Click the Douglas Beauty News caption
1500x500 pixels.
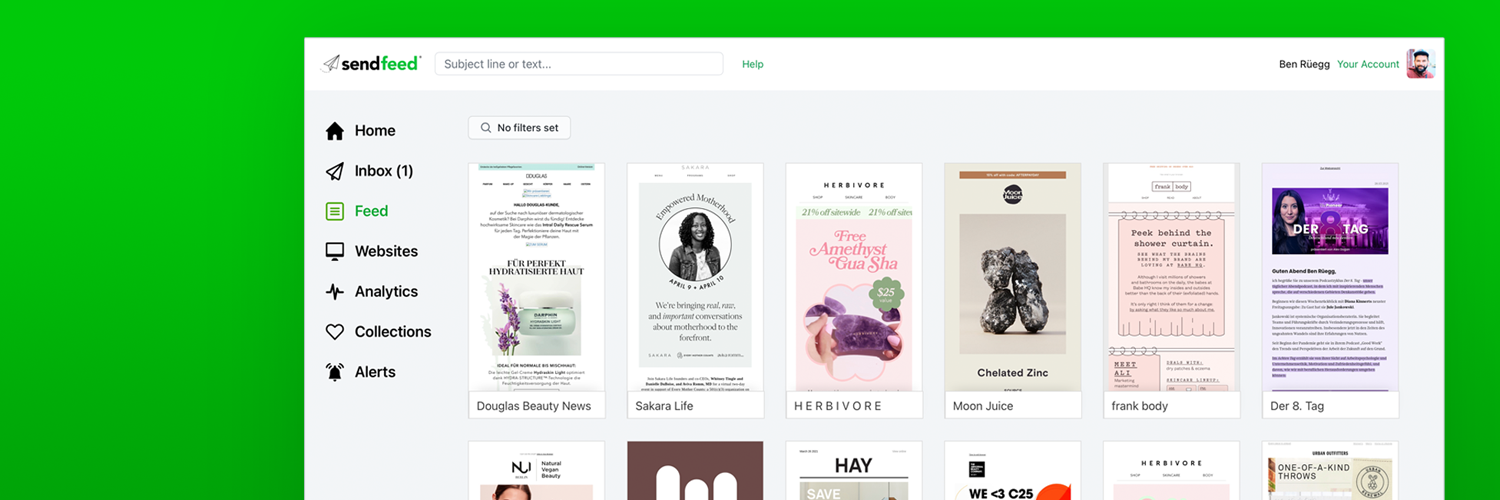534,406
